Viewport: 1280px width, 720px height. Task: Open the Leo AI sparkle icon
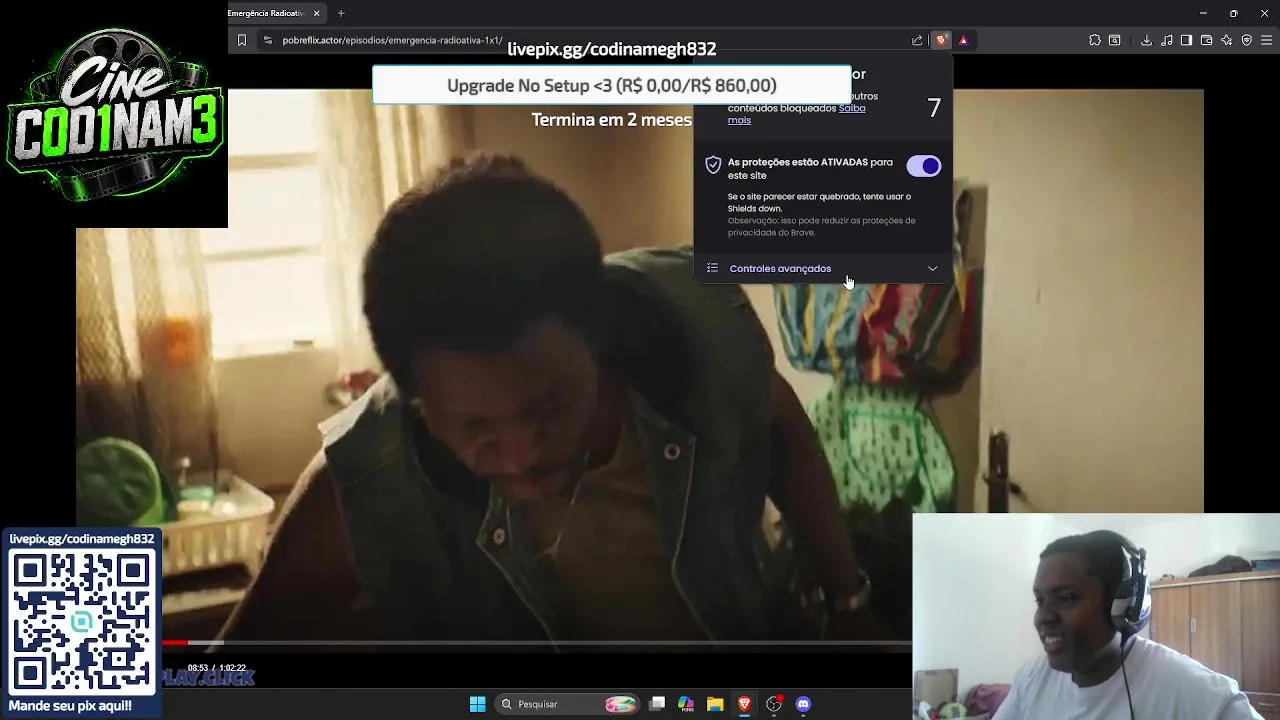pos(1227,40)
